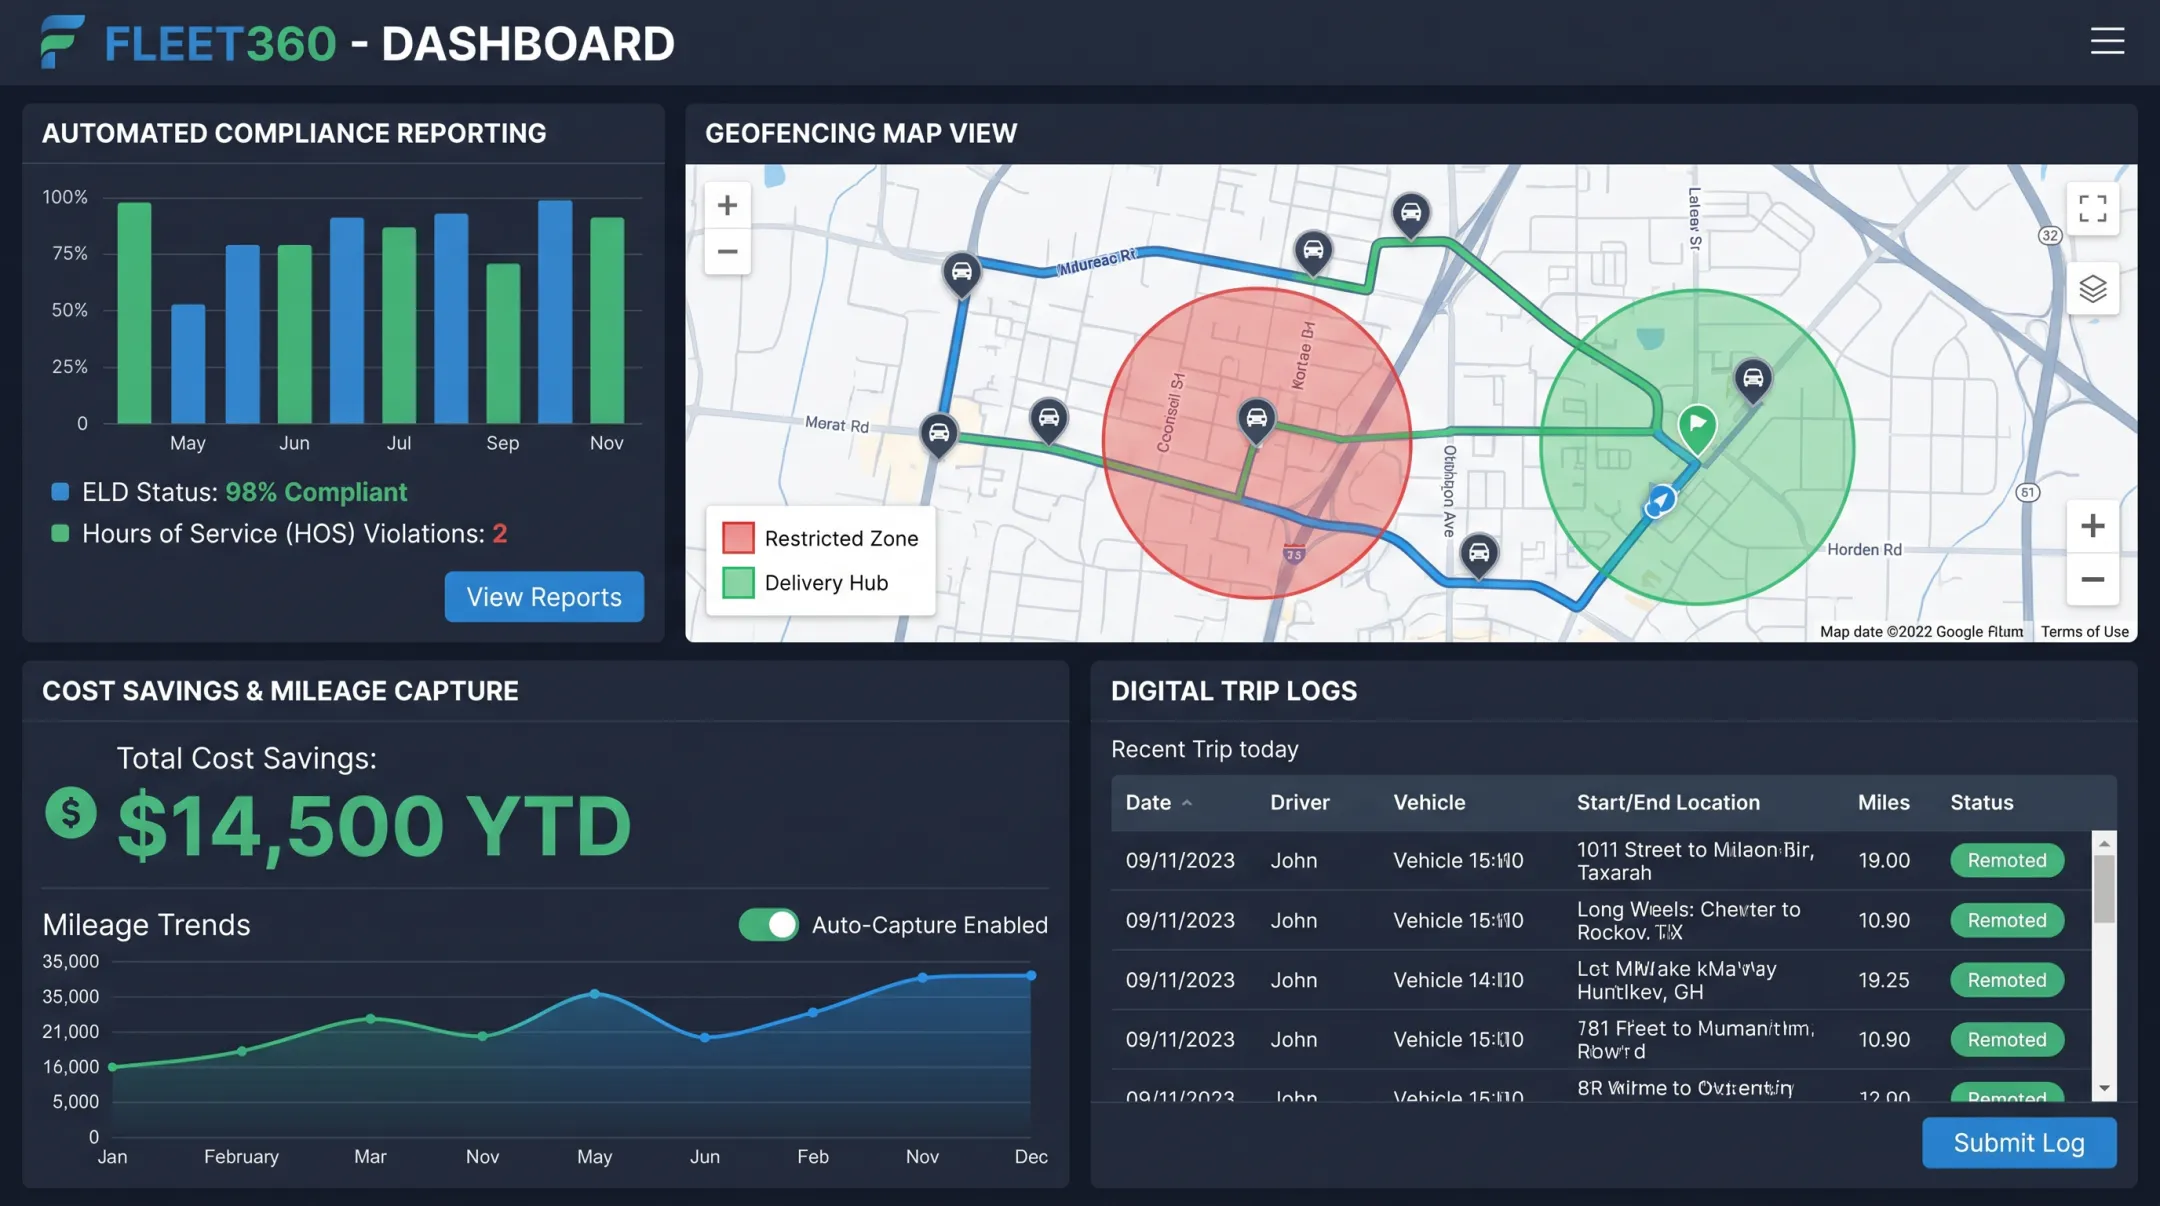Click the Driver column header

click(1299, 802)
